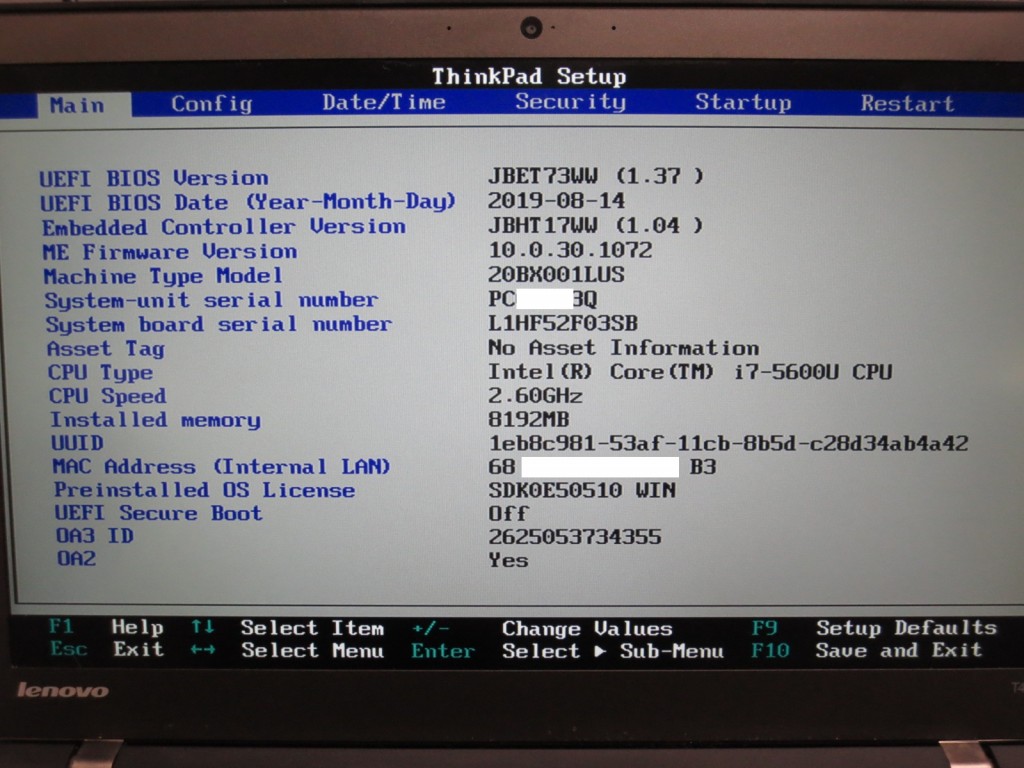Select OA3 ID value 2625053734355
Screen dimensions: 1024x768
575,537
